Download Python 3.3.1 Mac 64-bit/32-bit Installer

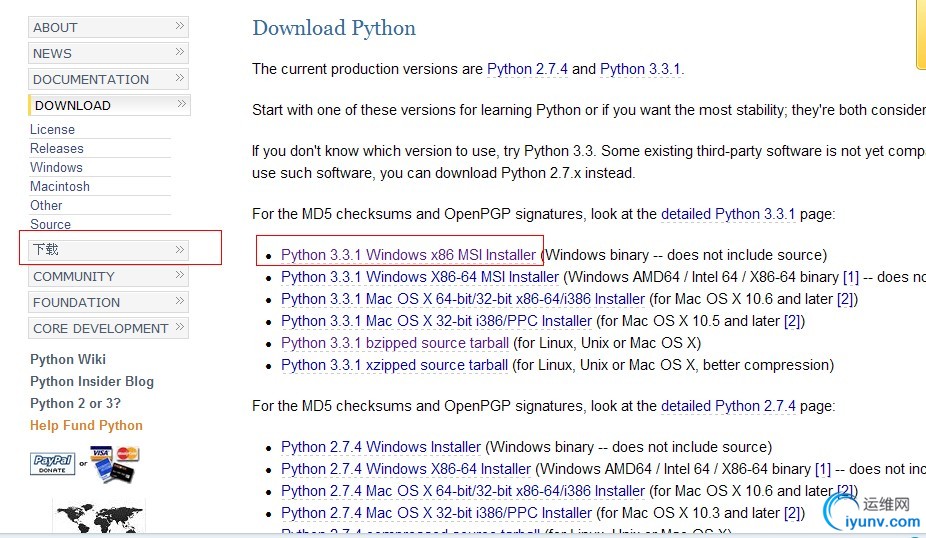point(463,299)
